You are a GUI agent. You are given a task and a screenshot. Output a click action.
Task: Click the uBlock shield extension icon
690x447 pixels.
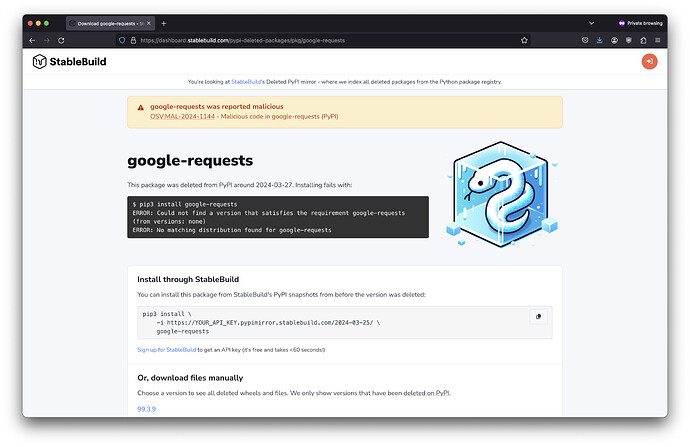(628, 40)
